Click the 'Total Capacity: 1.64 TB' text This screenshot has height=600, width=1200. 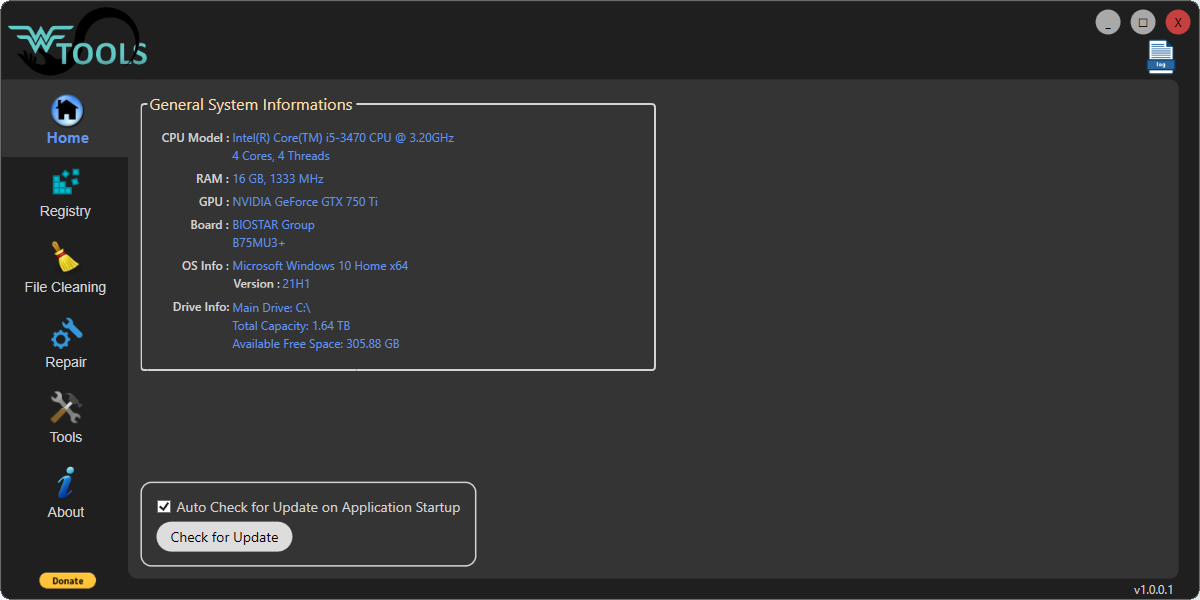(x=291, y=326)
